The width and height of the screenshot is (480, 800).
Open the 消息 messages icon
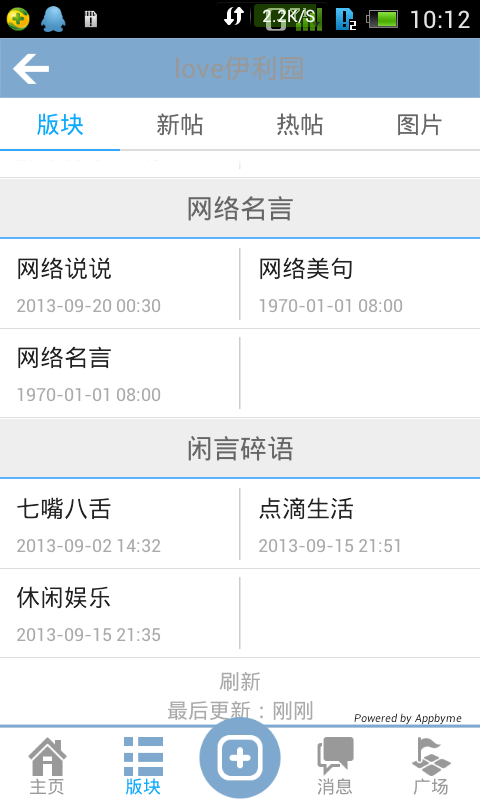[335, 765]
